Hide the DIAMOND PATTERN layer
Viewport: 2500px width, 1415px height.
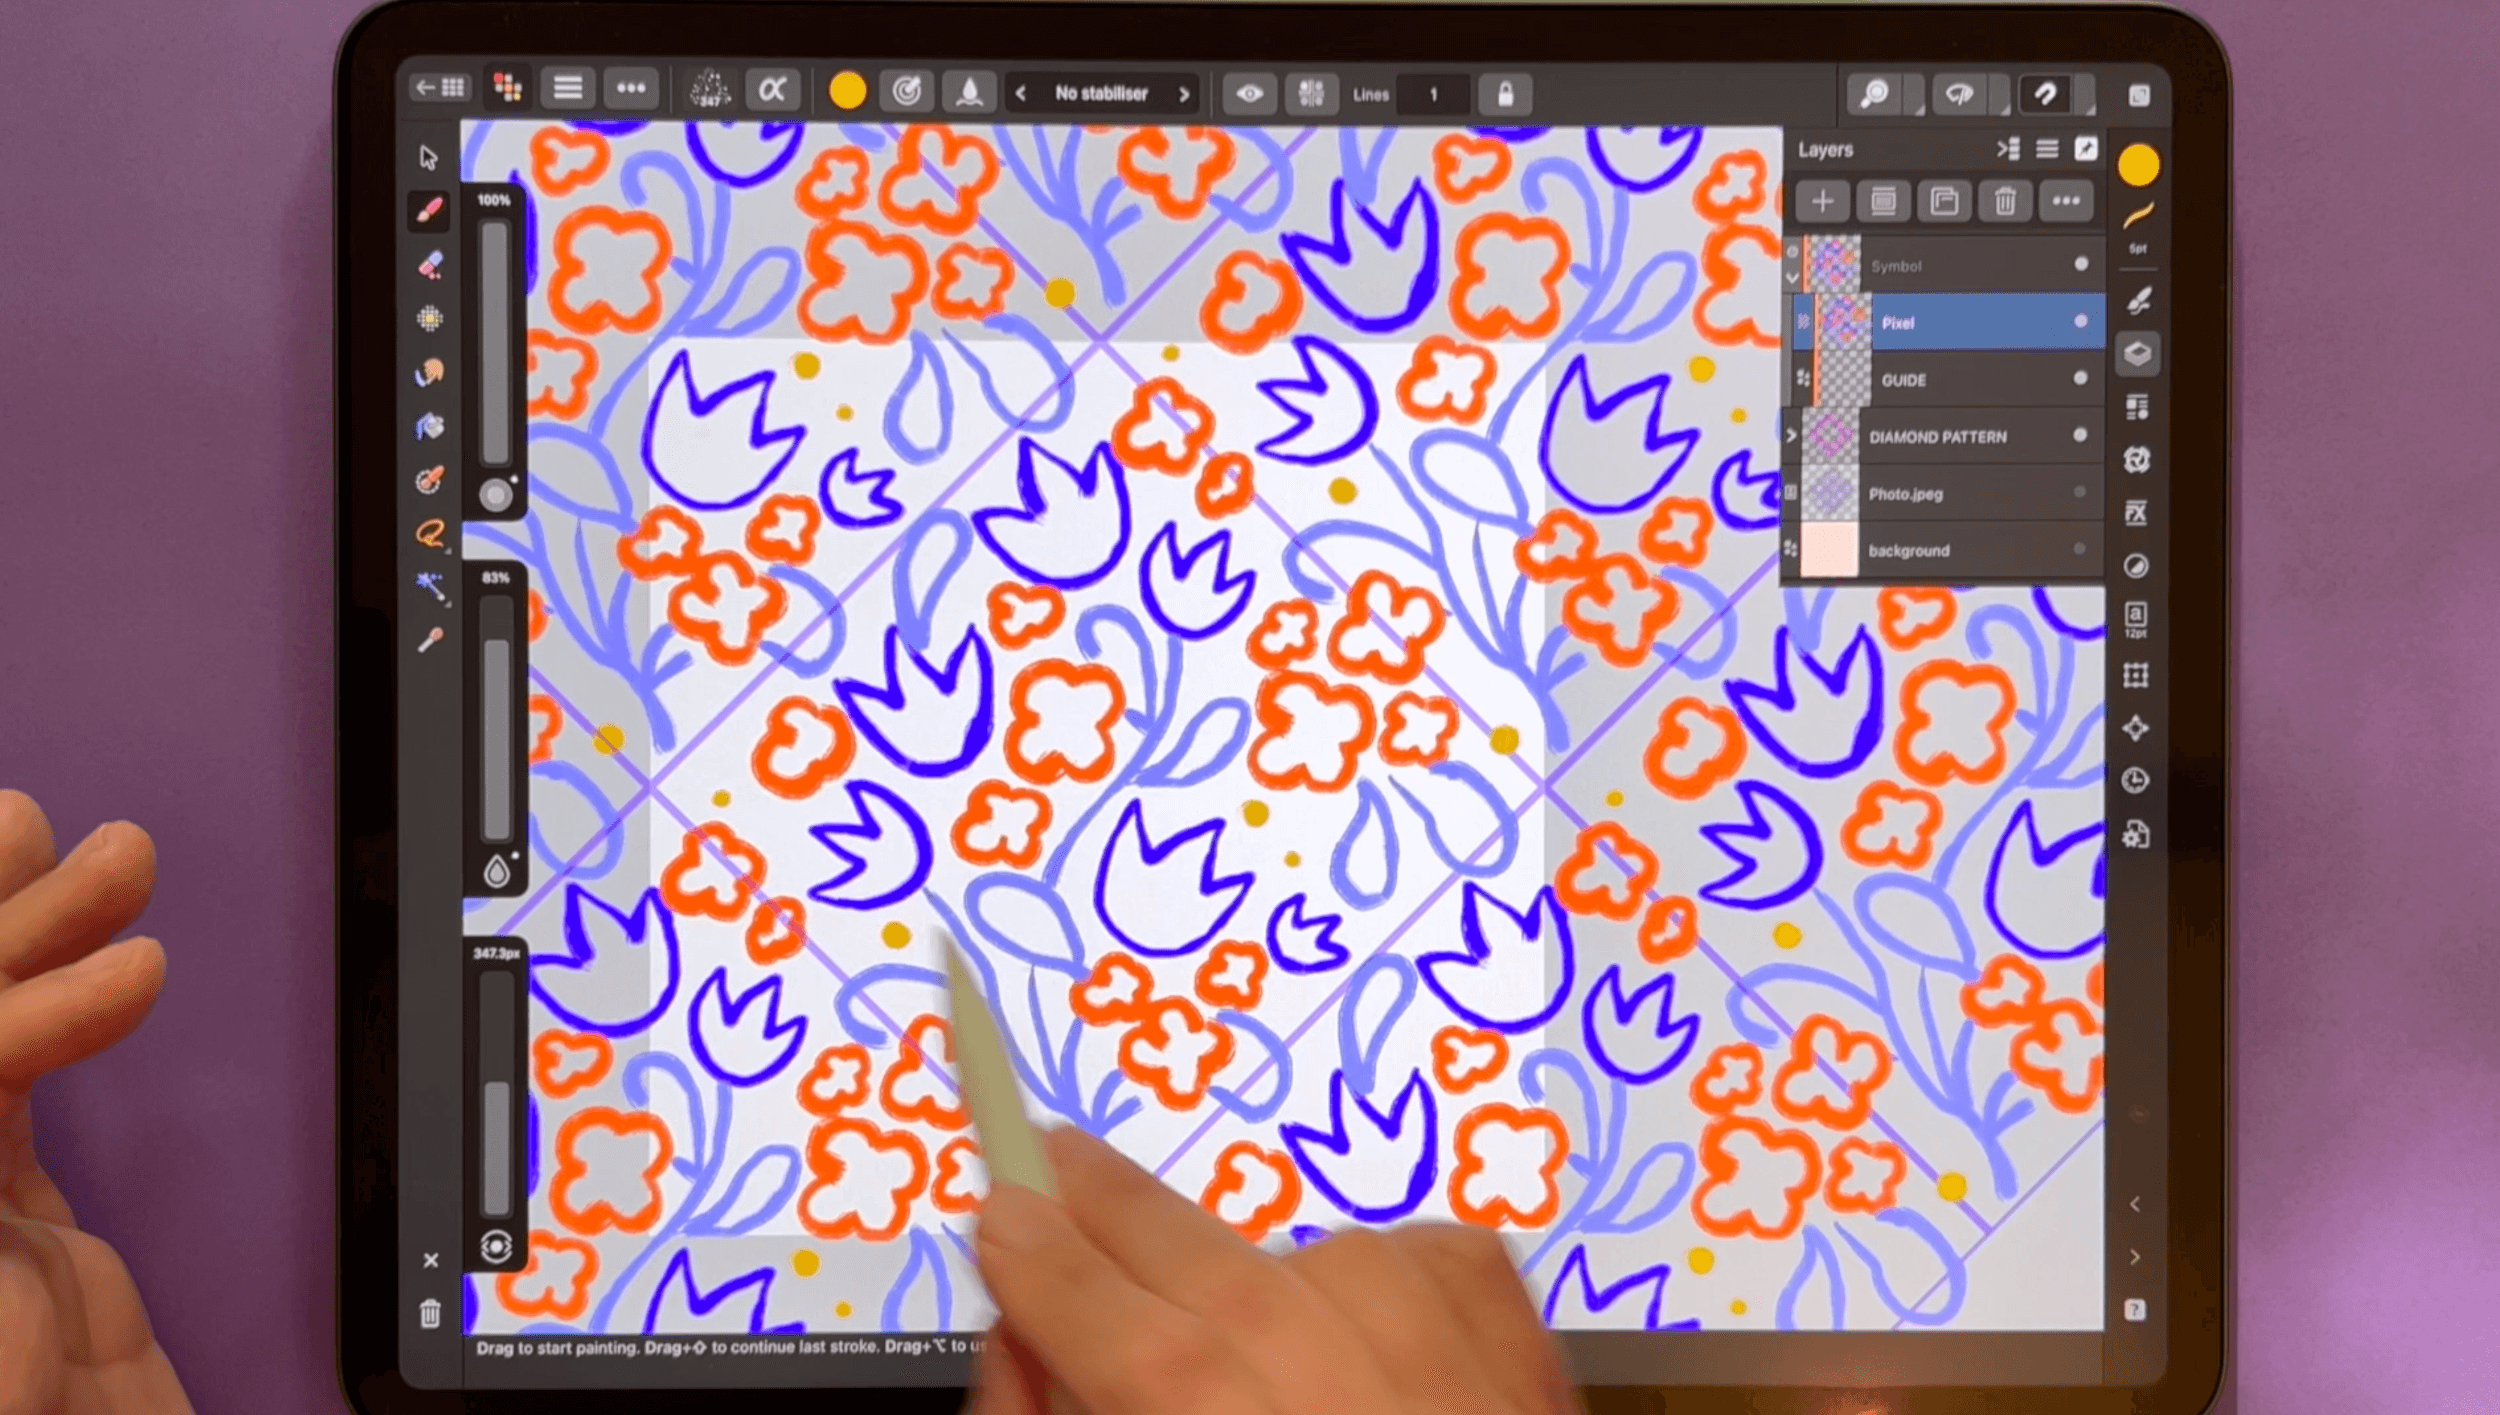2080,435
